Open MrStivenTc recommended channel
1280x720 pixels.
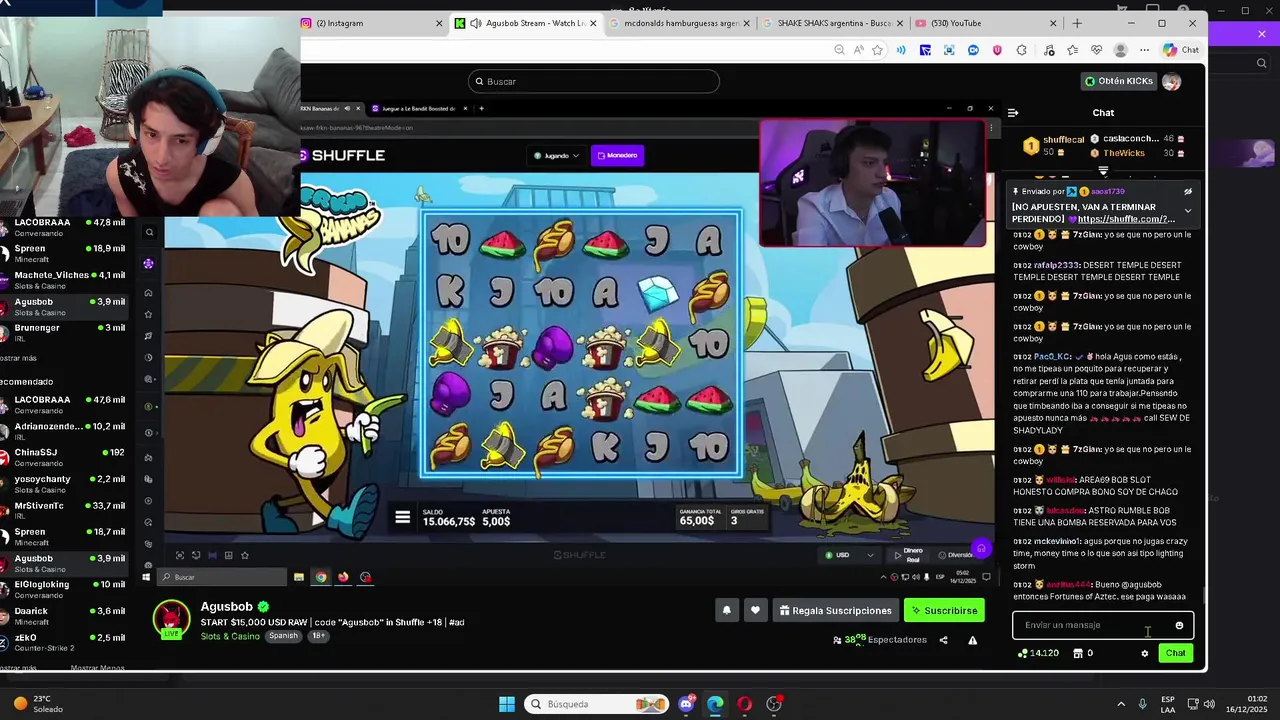tap(66, 510)
